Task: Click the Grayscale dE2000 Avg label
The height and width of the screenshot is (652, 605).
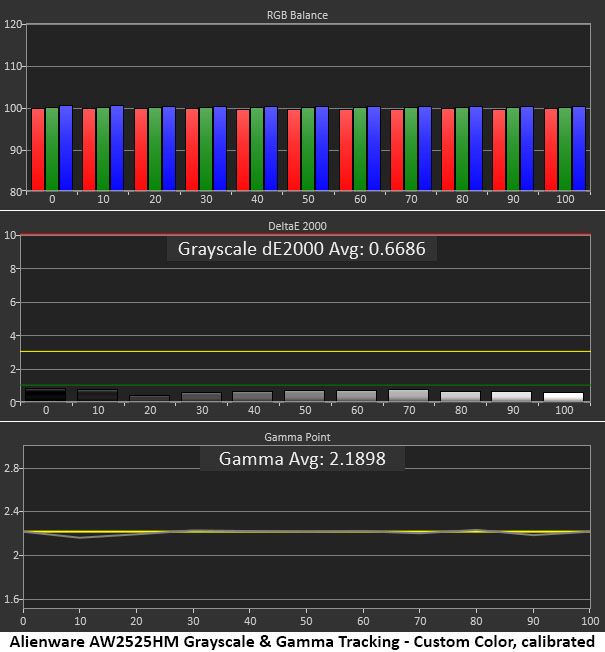Action: pyautogui.click(x=301, y=249)
